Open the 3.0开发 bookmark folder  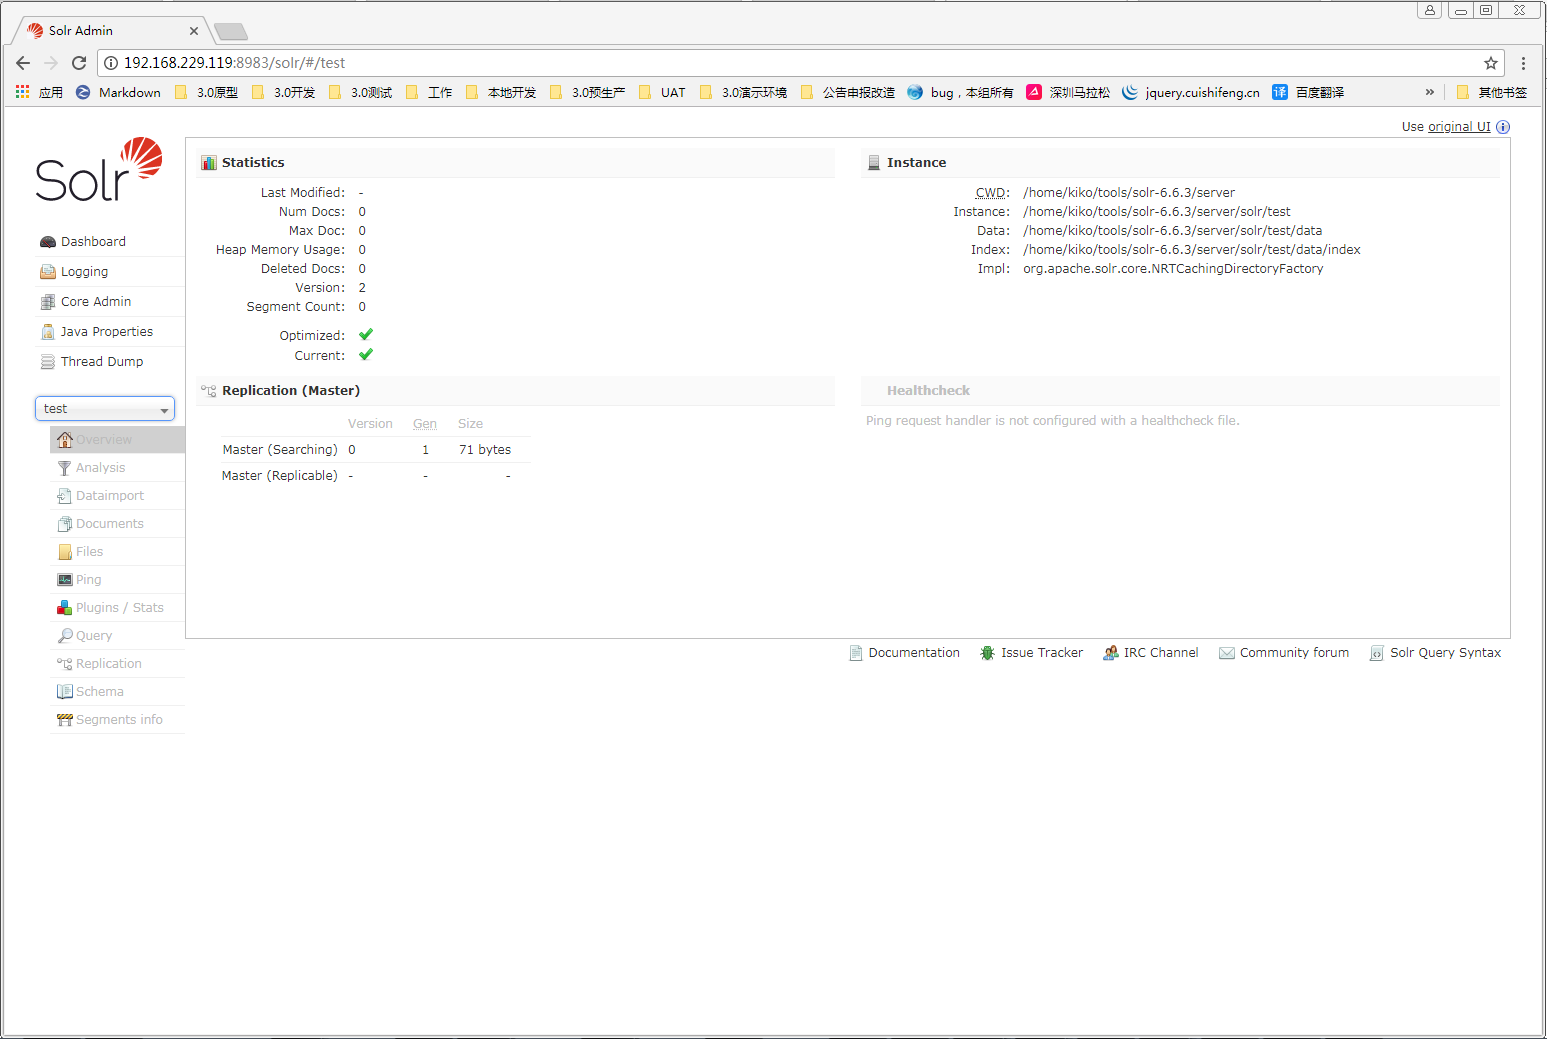click(x=283, y=92)
